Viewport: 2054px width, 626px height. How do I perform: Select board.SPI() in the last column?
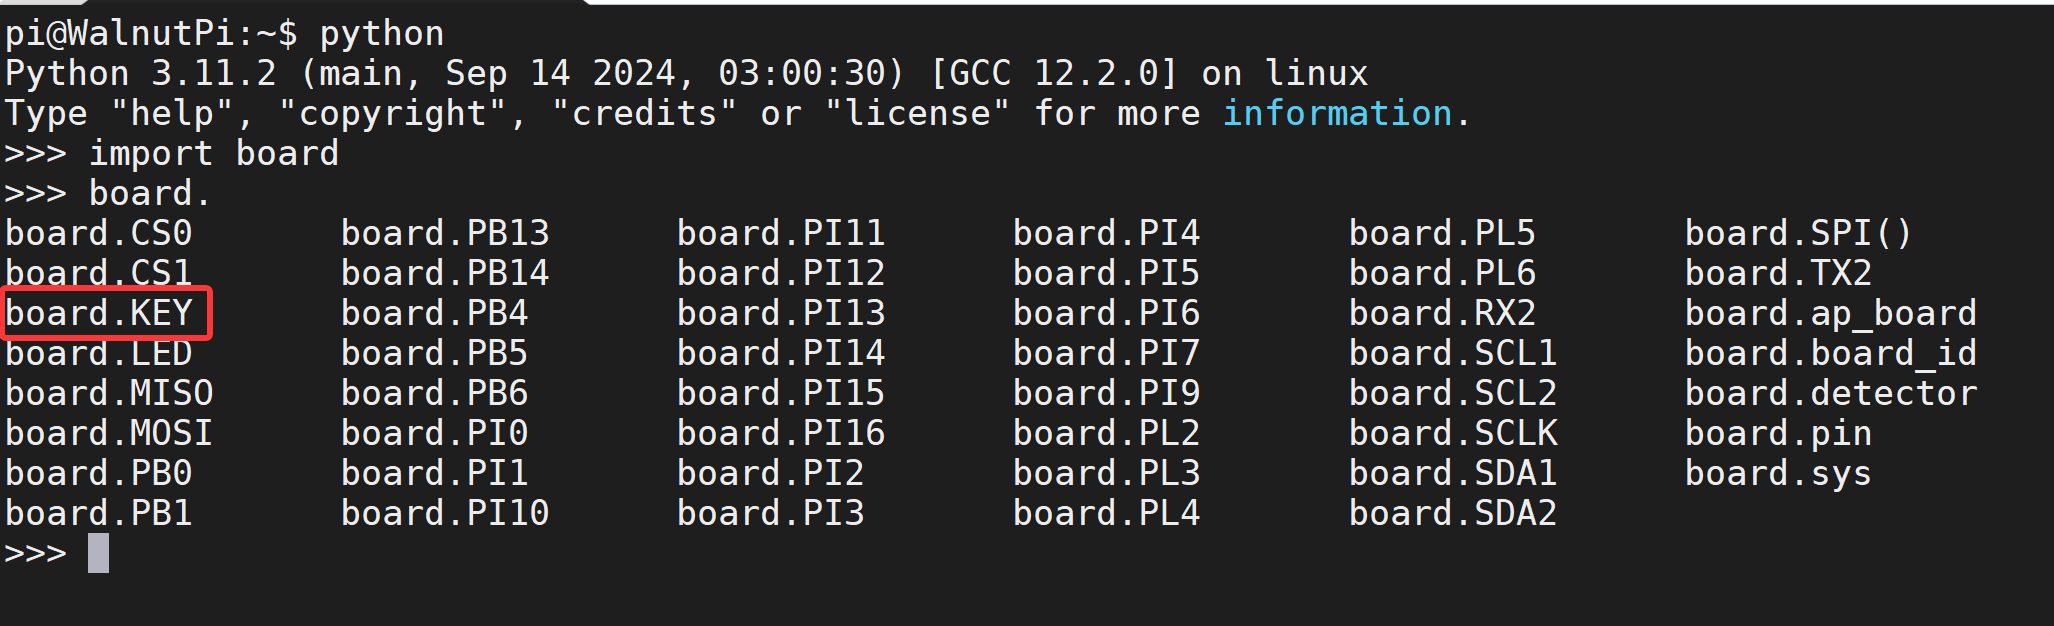pos(1798,233)
